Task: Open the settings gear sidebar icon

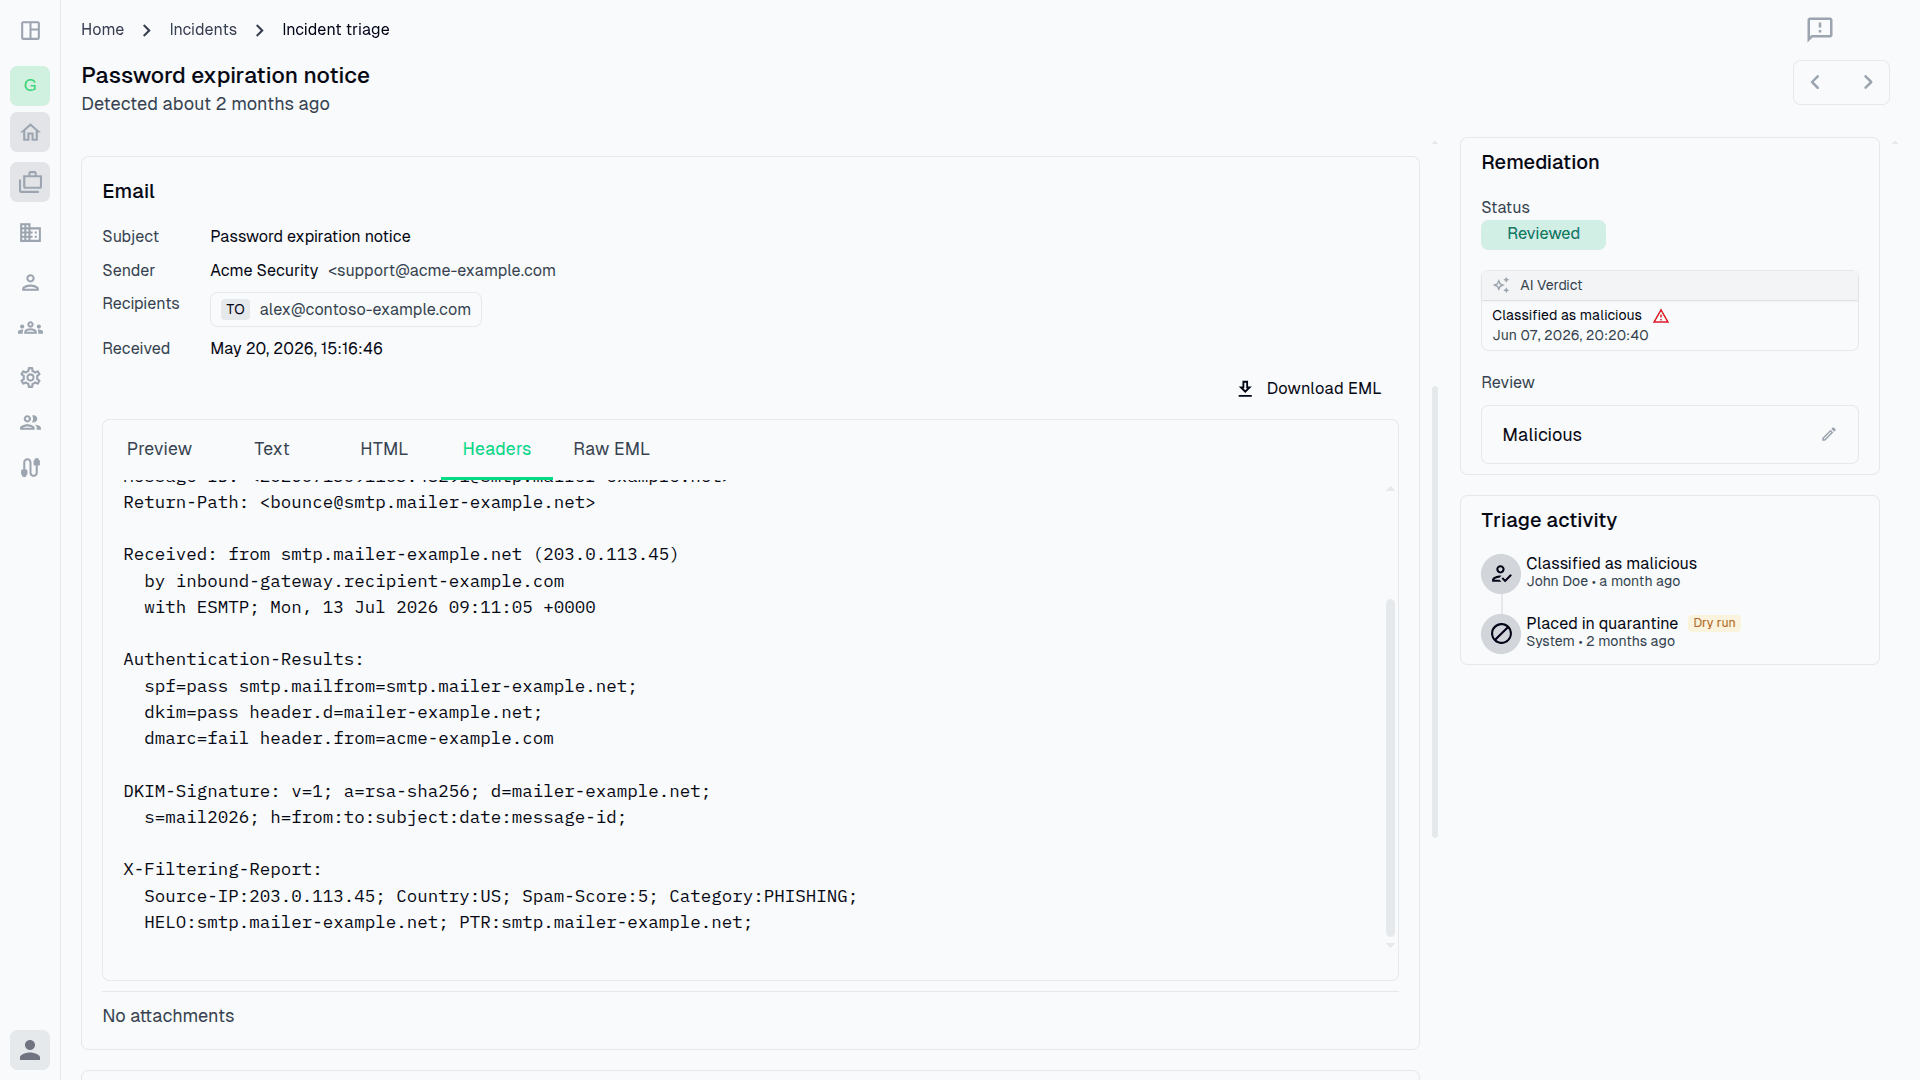Action: [30, 377]
